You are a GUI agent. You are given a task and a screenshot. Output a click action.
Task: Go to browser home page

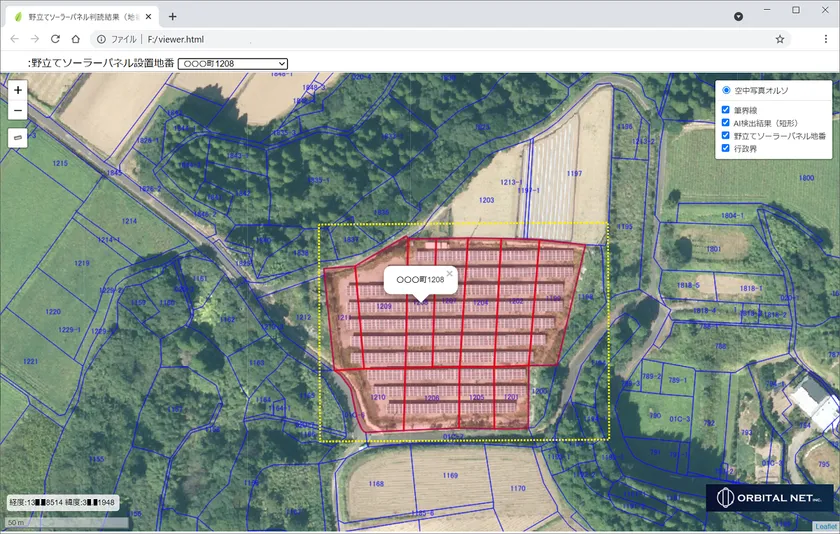(76, 39)
